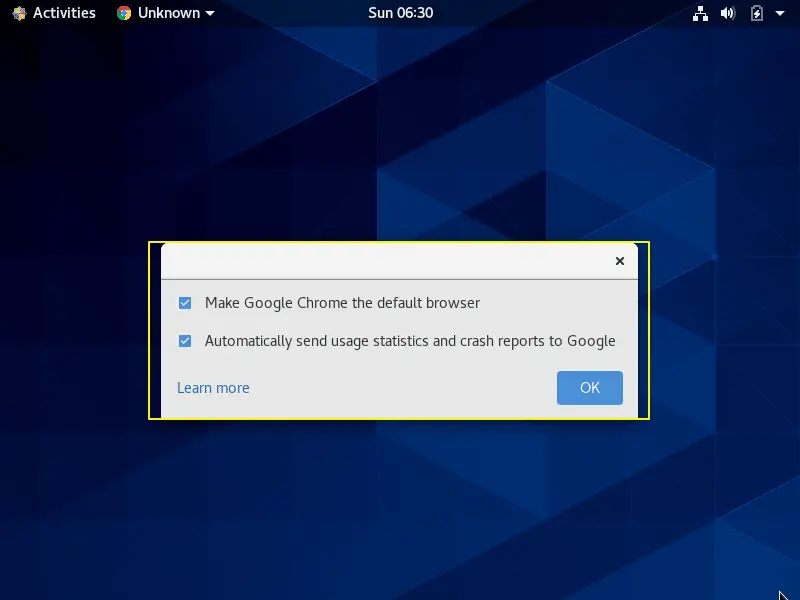The image size is (800, 600).
Task: Click the Chrome icon in the top bar
Action: point(124,13)
